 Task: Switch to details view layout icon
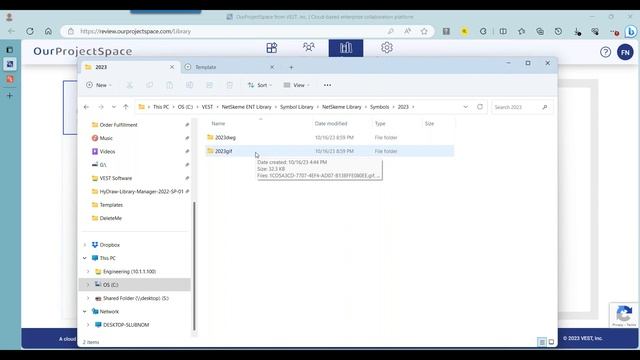pyautogui.click(x=542, y=342)
